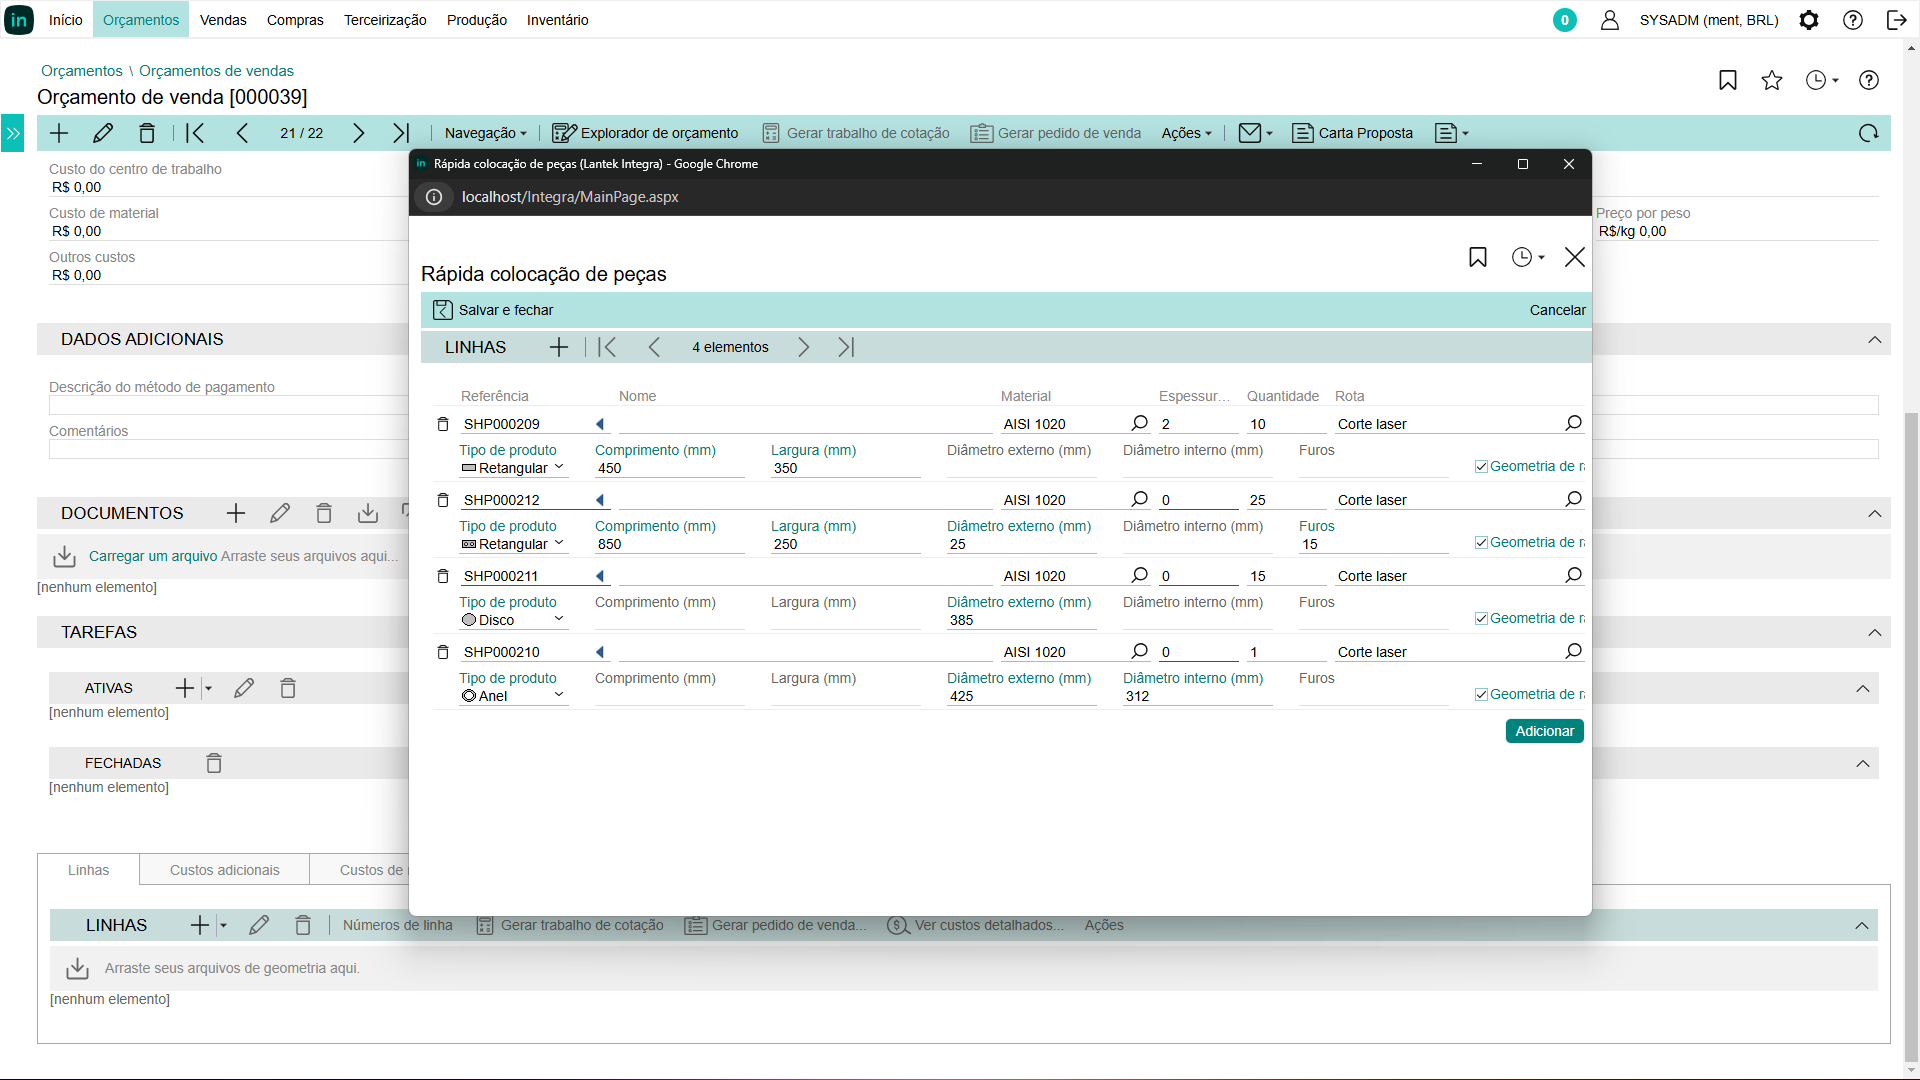Go to first element in popup LINHAS
The width and height of the screenshot is (1920, 1080).
coord(607,347)
